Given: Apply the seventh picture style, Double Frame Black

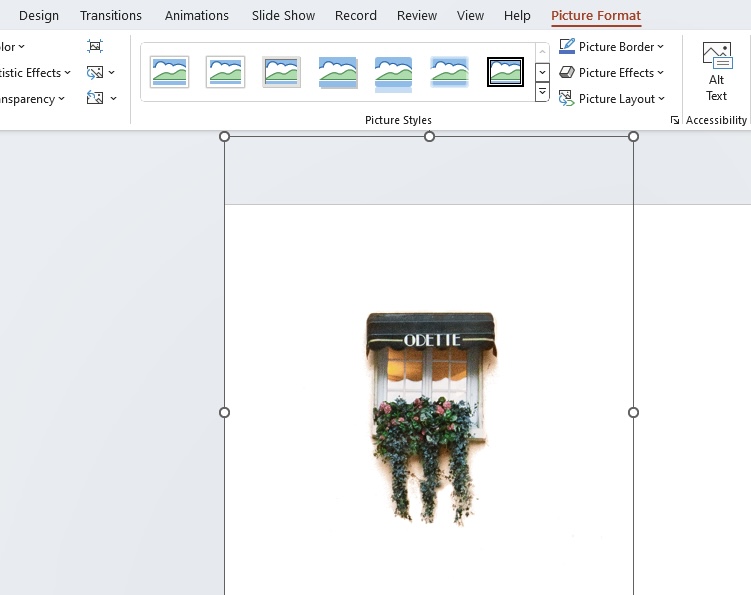Looking at the screenshot, I should [x=505, y=72].
